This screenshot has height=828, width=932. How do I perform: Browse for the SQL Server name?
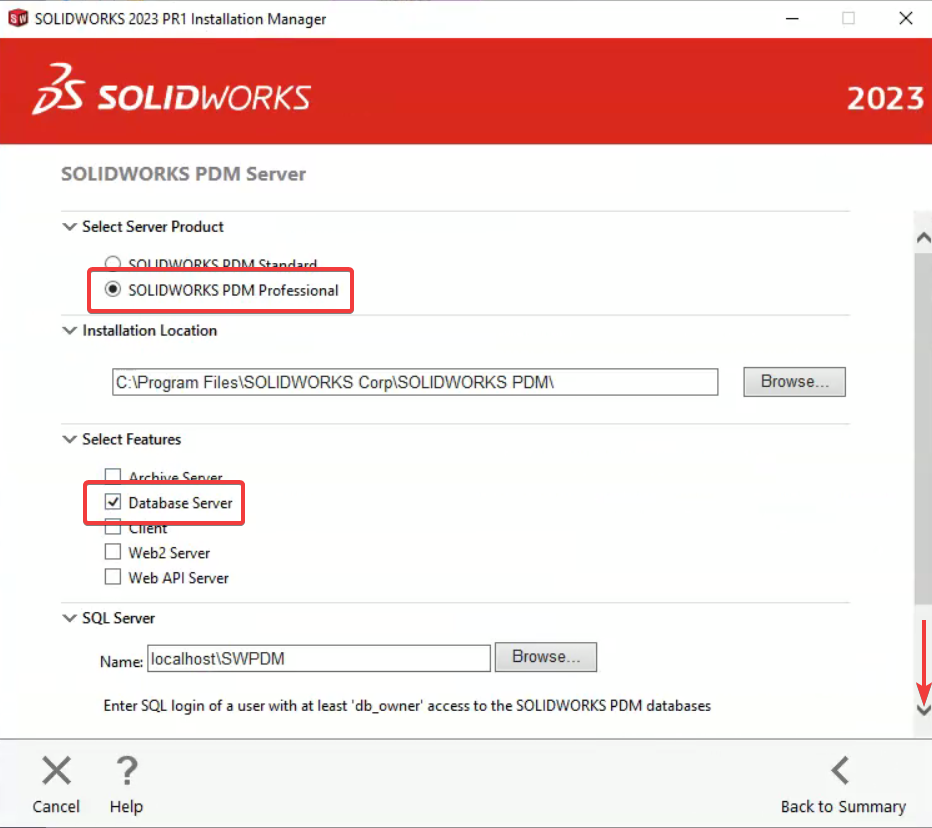[x=546, y=657]
